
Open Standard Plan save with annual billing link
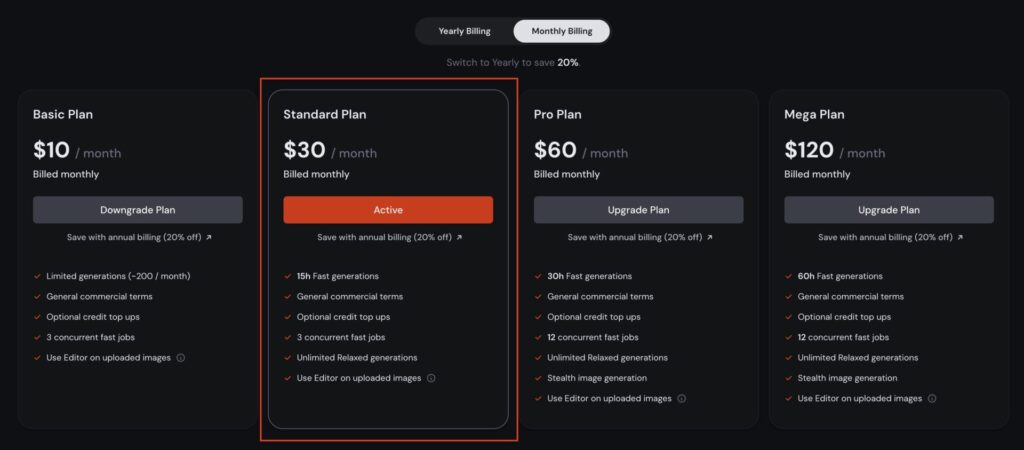coord(389,237)
